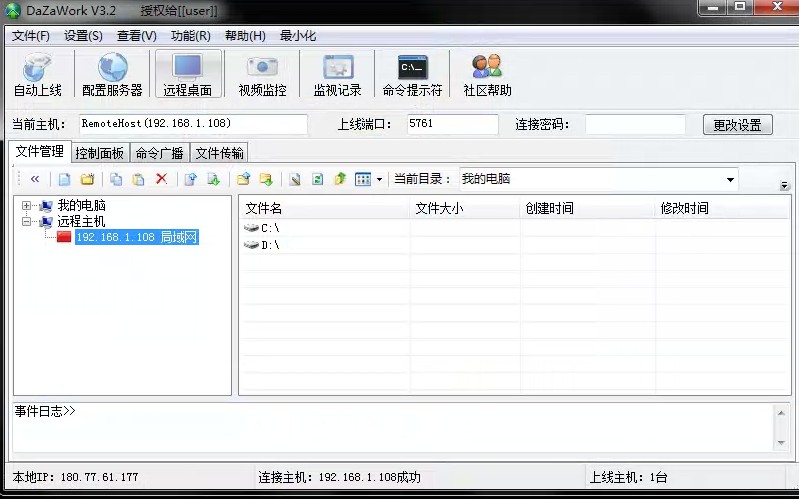
Task: Click 连接主机 status bar message
Action: (x=339, y=478)
